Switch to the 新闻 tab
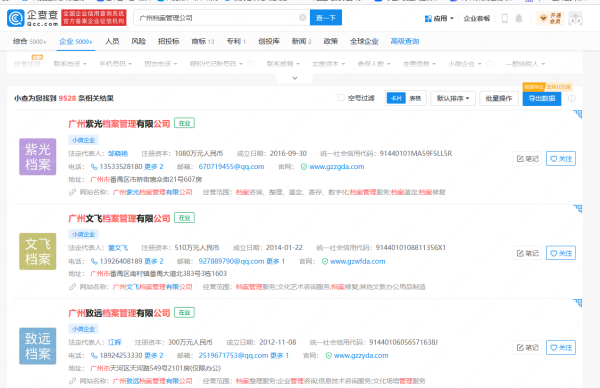 (x=302, y=41)
